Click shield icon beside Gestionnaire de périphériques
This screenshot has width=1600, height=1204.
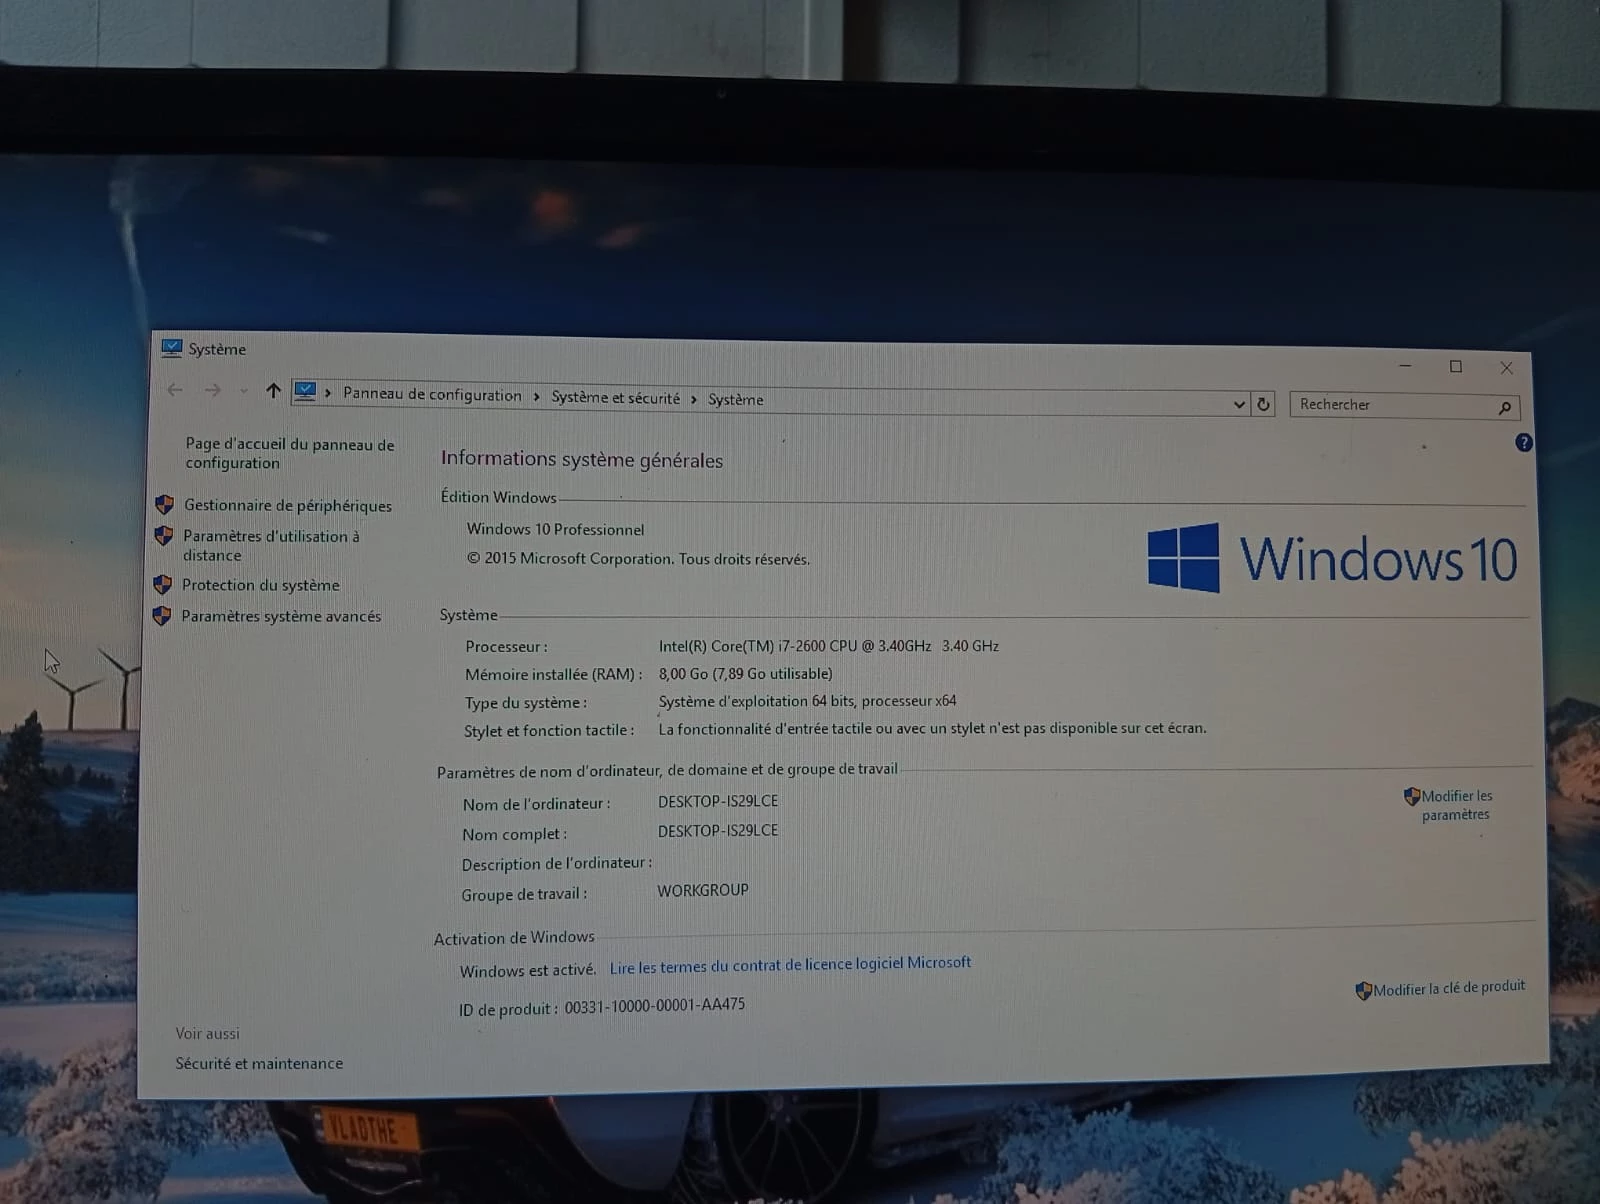(x=165, y=504)
